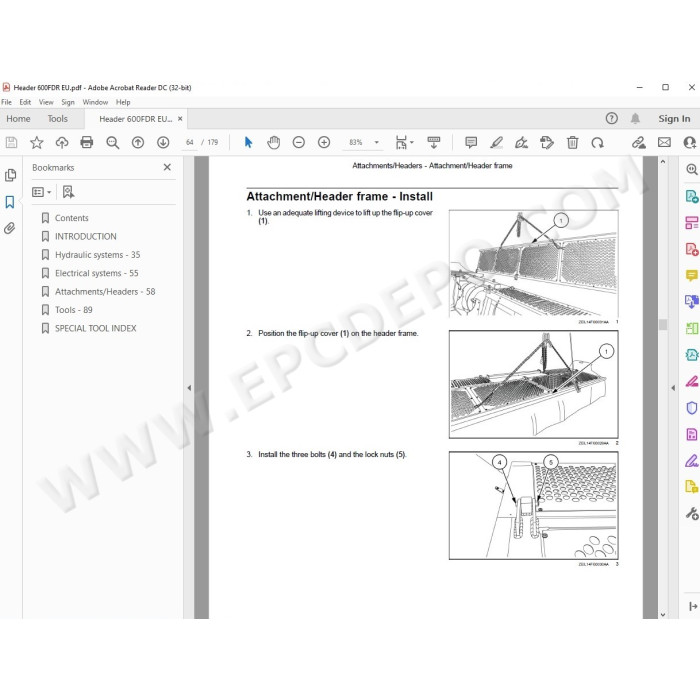The image size is (700, 700).
Task: Zoom out with minus icon
Action: click(299, 142)
